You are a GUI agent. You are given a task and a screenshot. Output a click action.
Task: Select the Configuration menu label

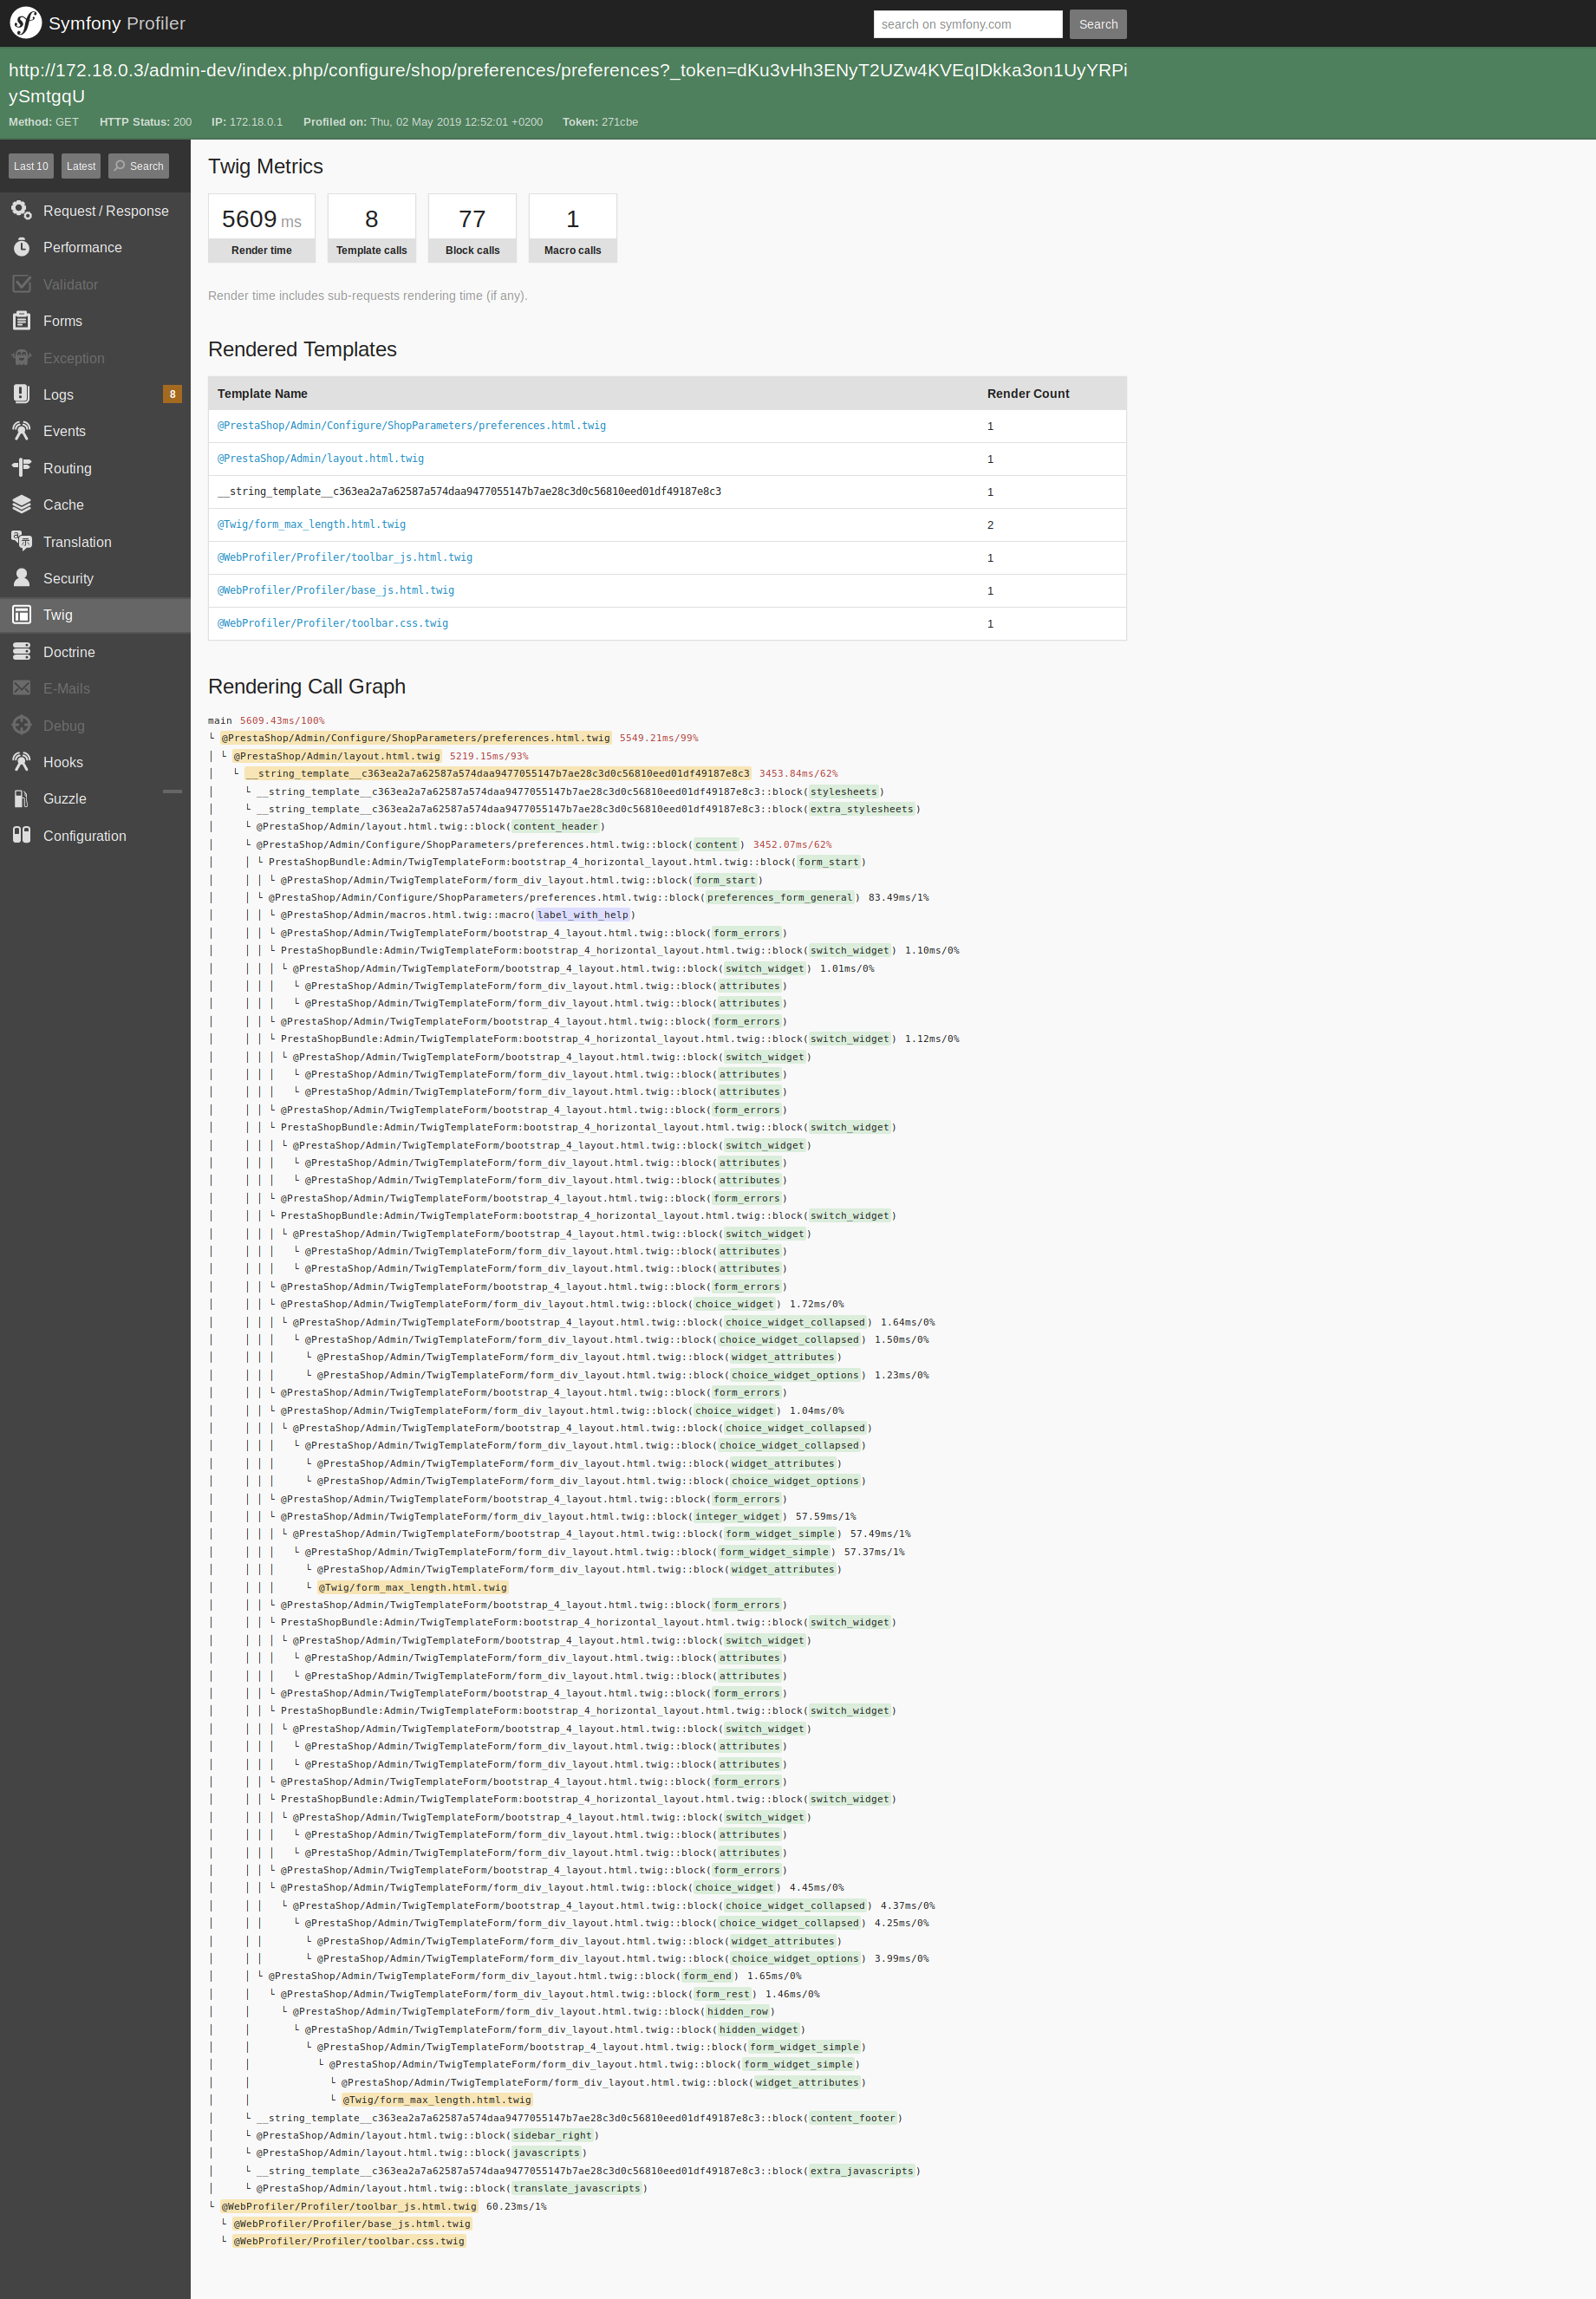coord(84,836)
